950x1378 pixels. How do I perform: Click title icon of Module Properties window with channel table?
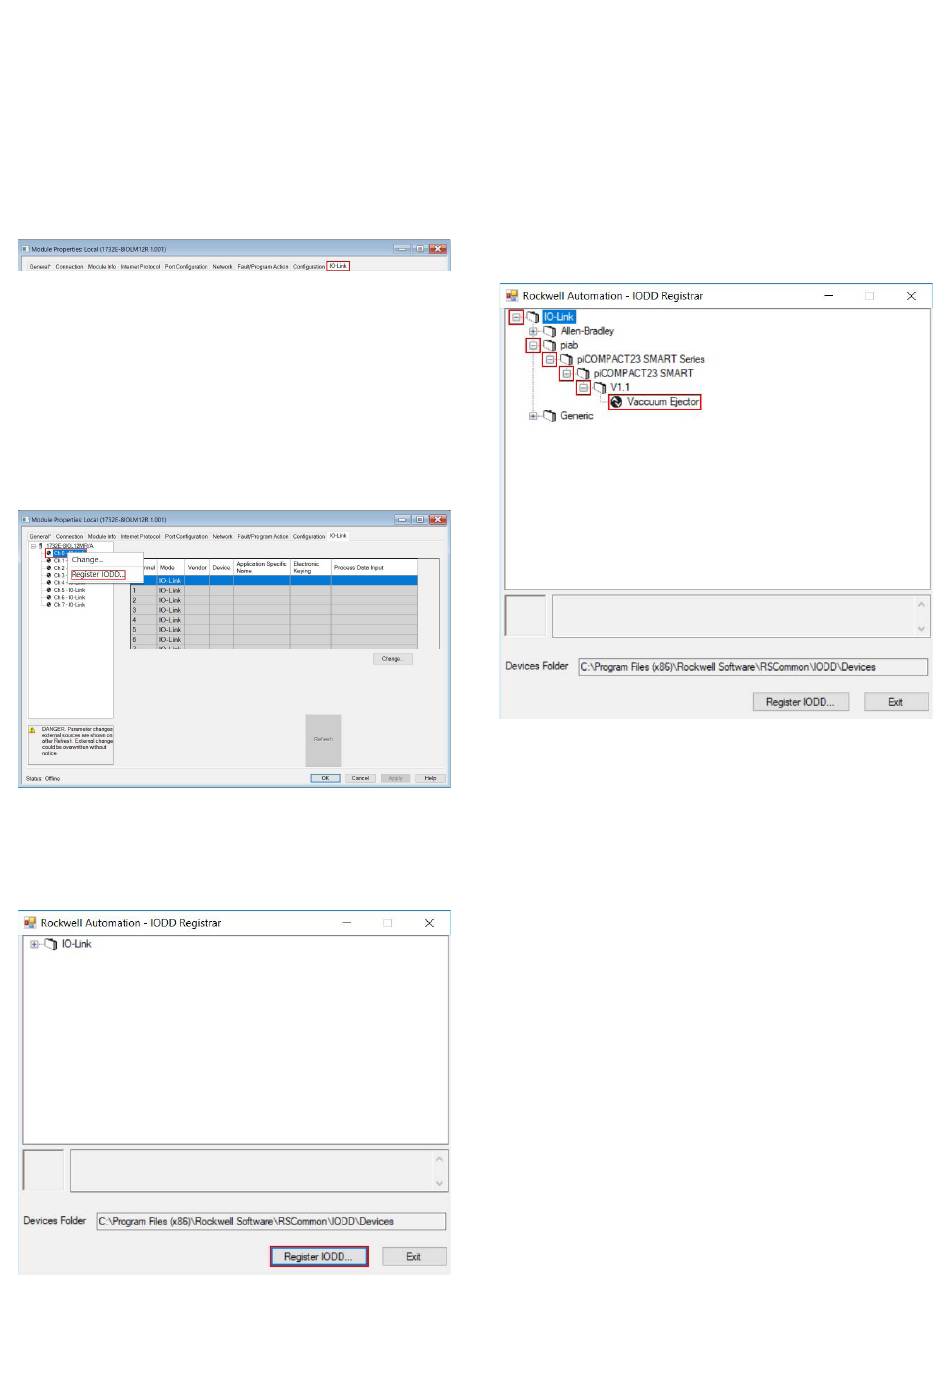(25, 520)
